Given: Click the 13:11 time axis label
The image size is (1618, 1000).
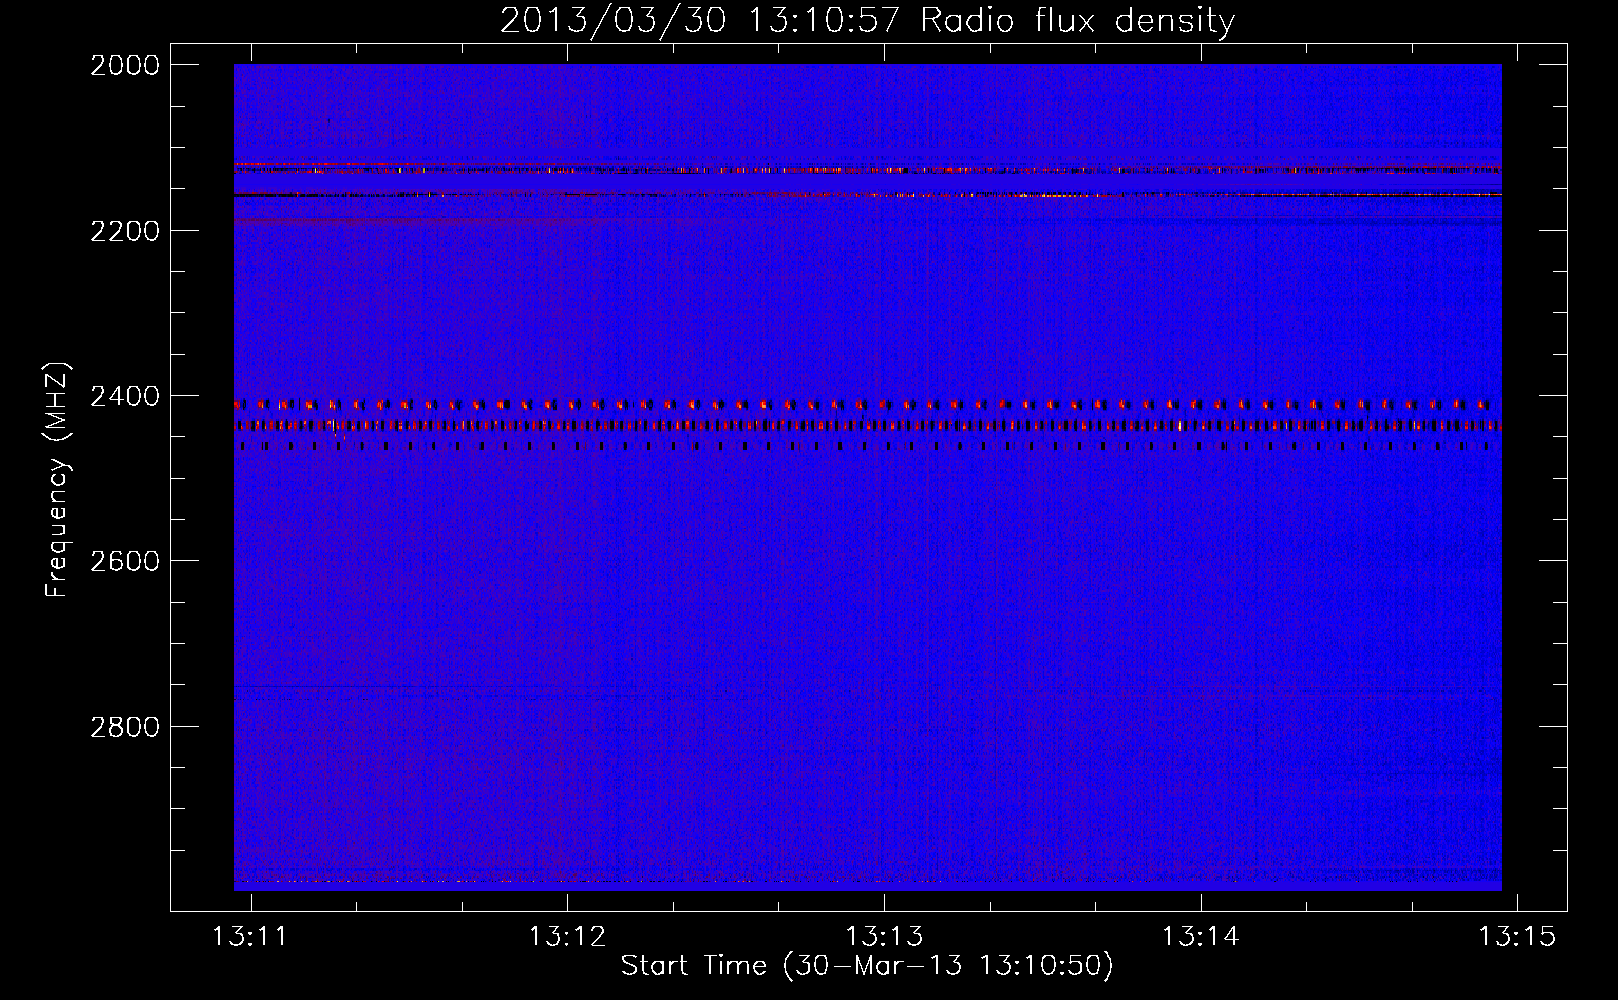Looking at the screenshot, I should [250, 937].
